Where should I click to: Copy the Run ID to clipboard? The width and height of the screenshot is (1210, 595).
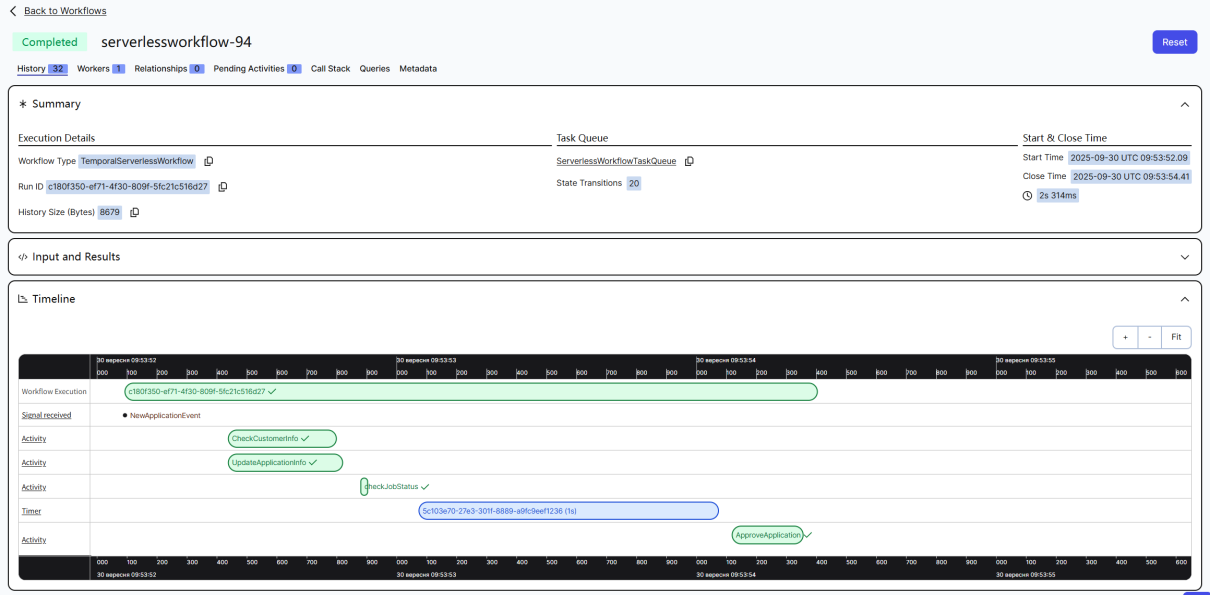pyautogui.click(x=221, y=186)
